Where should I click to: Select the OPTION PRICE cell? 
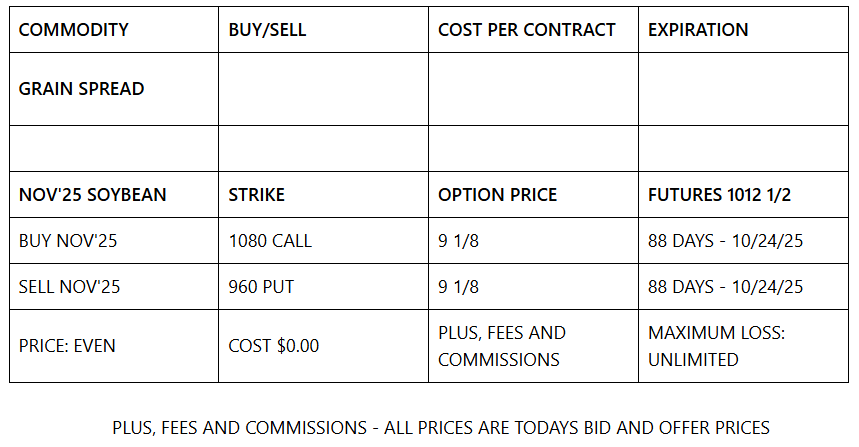coord(533,194)
